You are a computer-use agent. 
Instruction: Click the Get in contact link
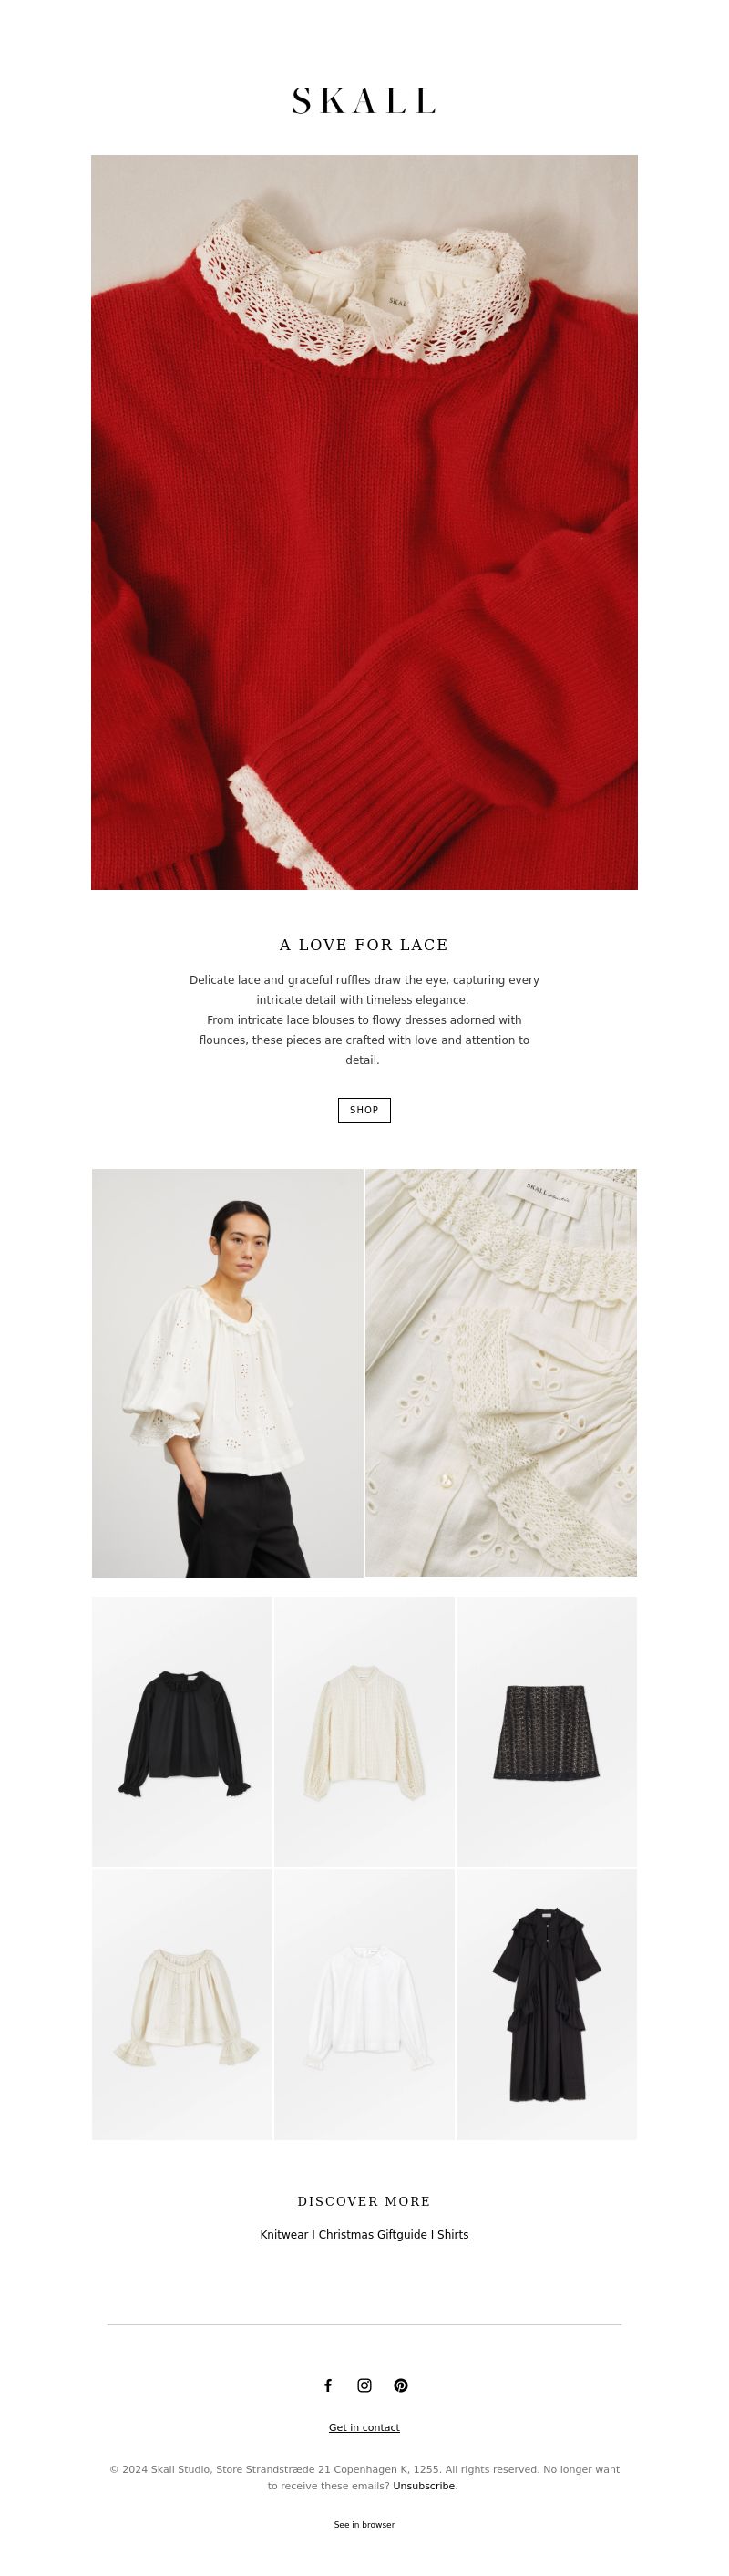(x=364, y=2427)
